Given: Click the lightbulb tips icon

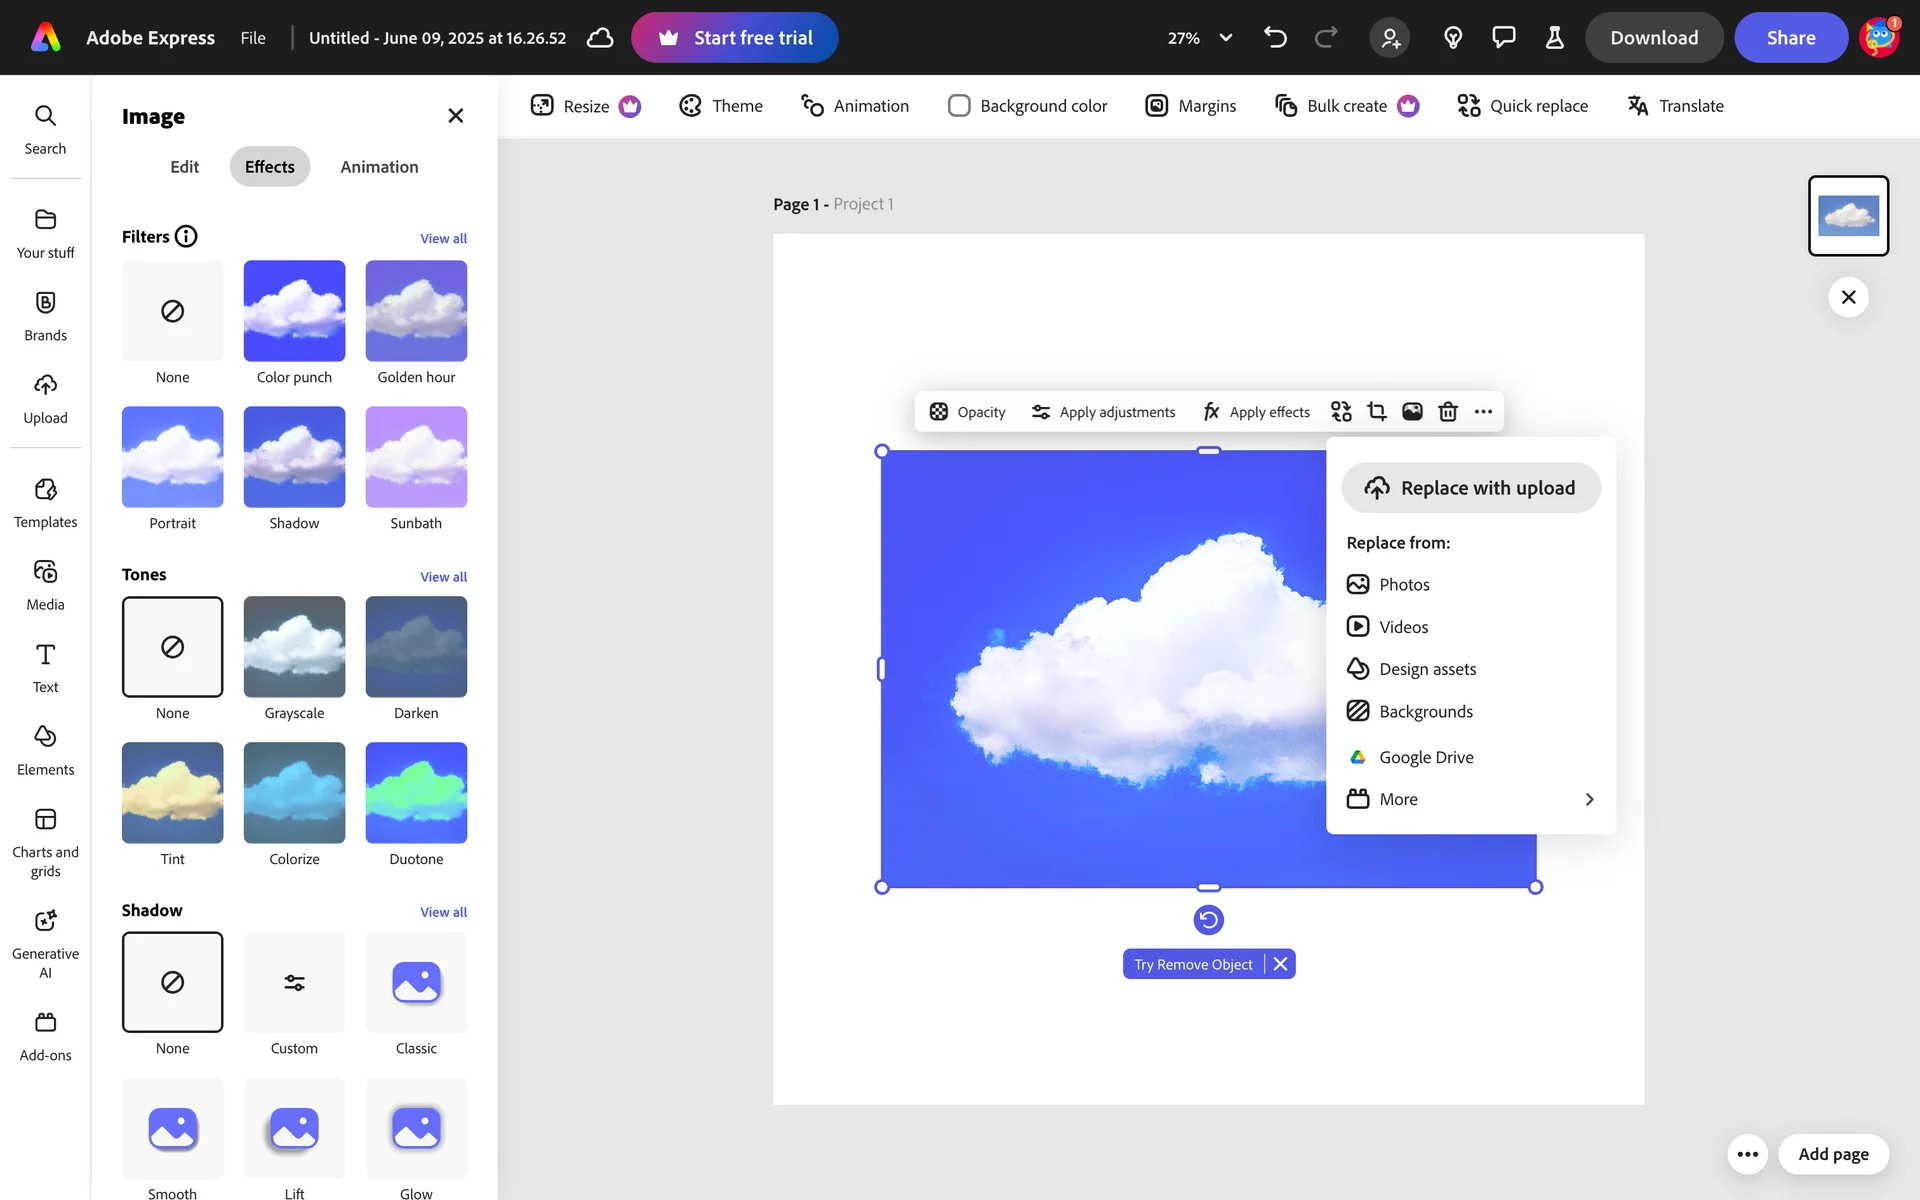Looking at the screenshot, I should 1453,38.
